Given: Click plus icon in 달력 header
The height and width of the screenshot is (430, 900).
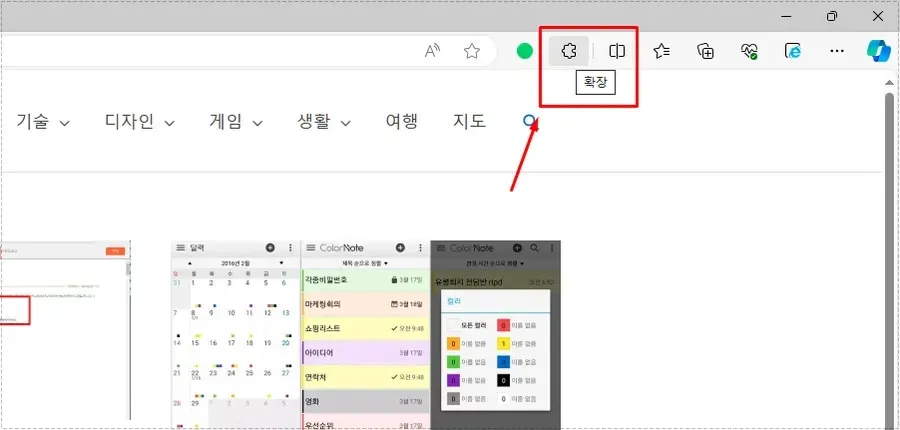Looking at the screenshot, I should (x=270, y=248).
